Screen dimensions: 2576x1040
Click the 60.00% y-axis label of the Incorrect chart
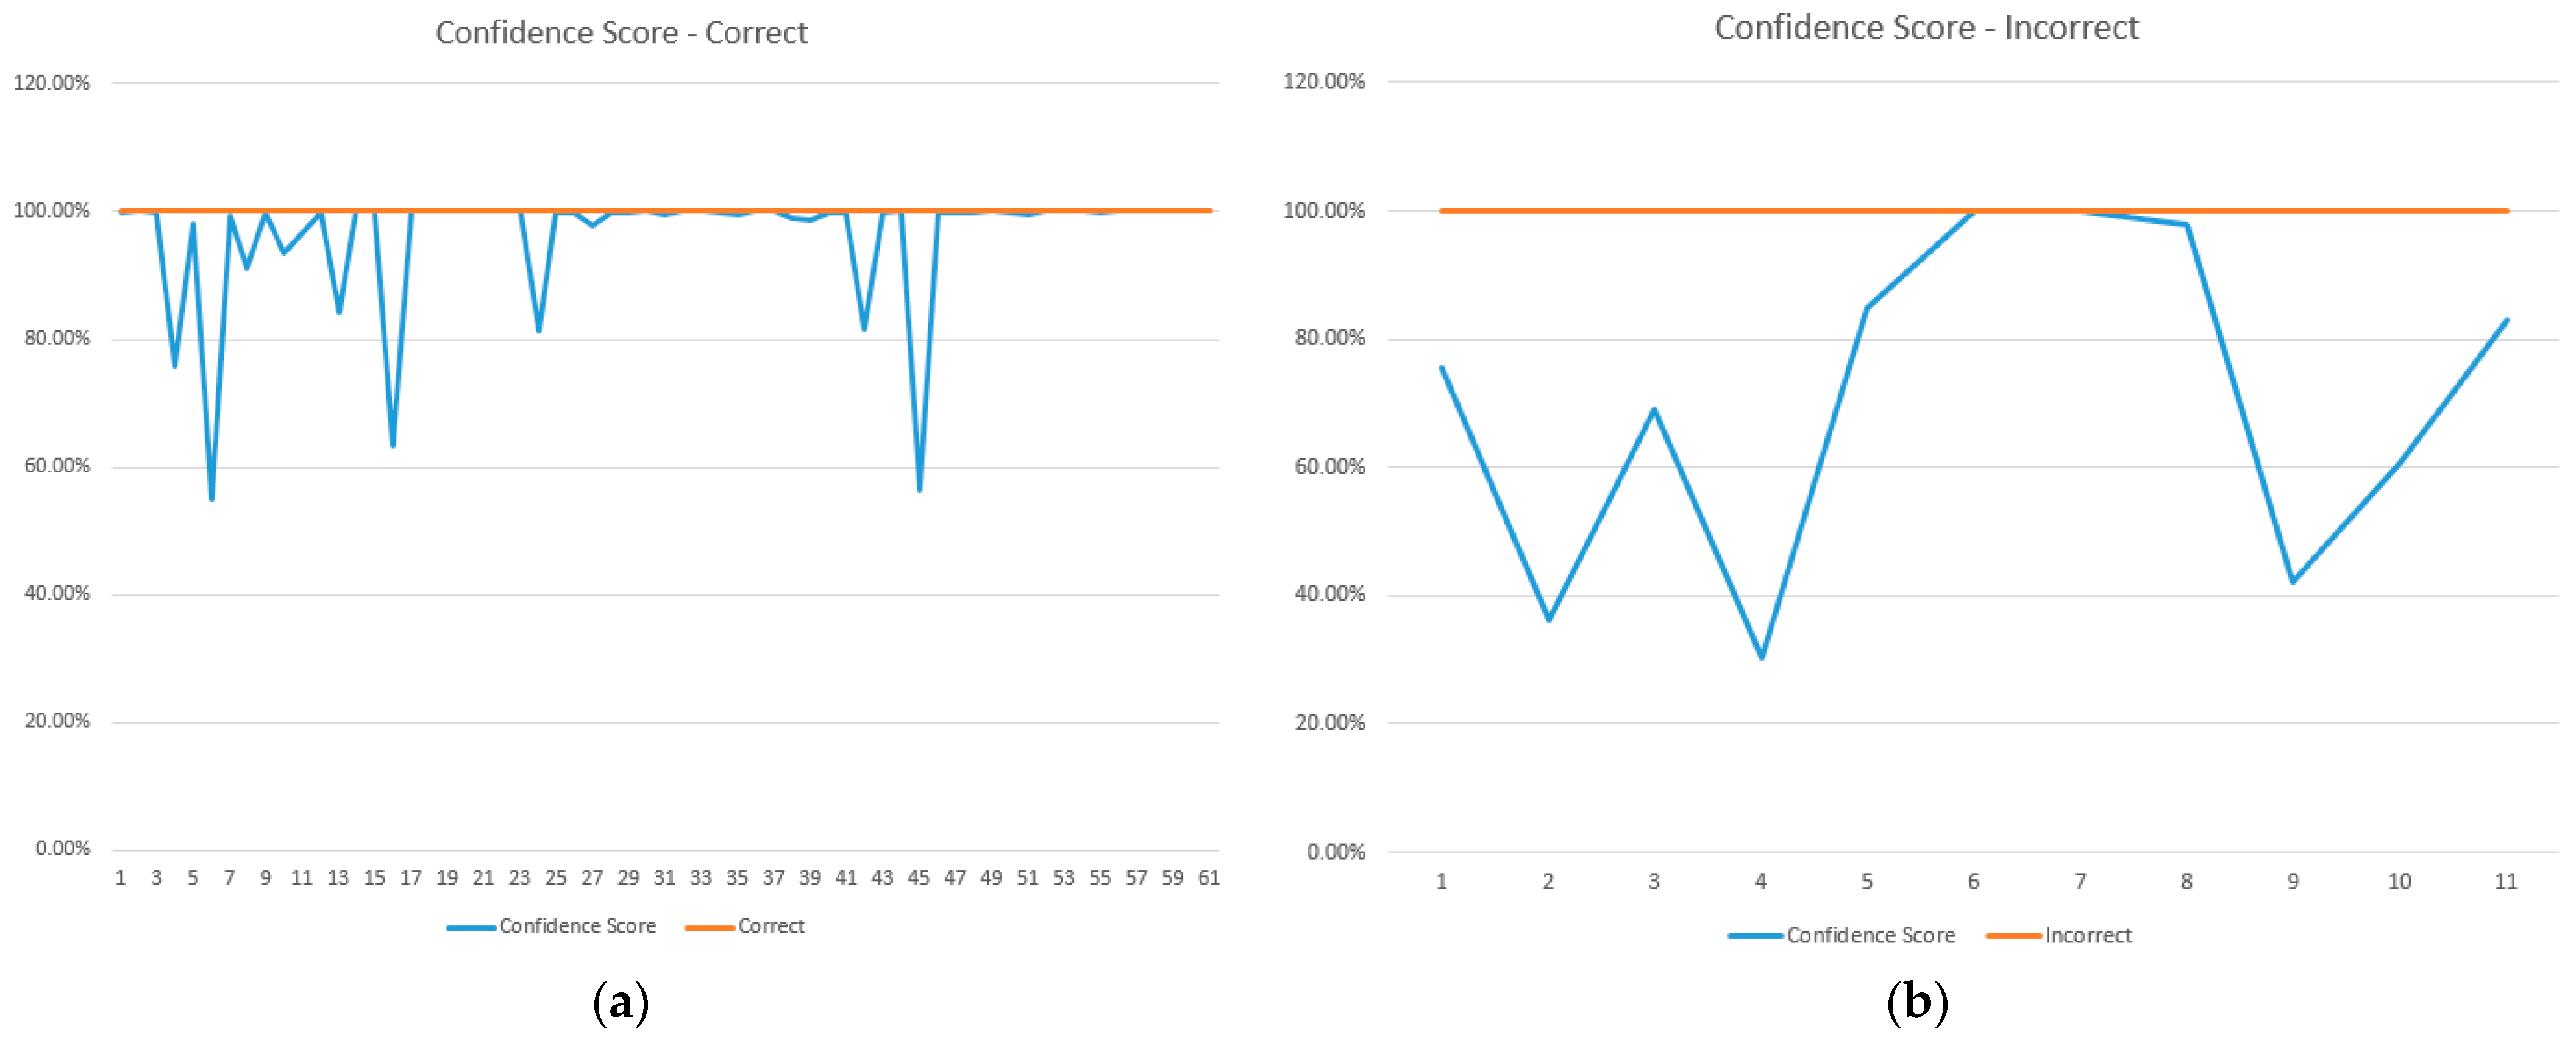[1329, 466]
